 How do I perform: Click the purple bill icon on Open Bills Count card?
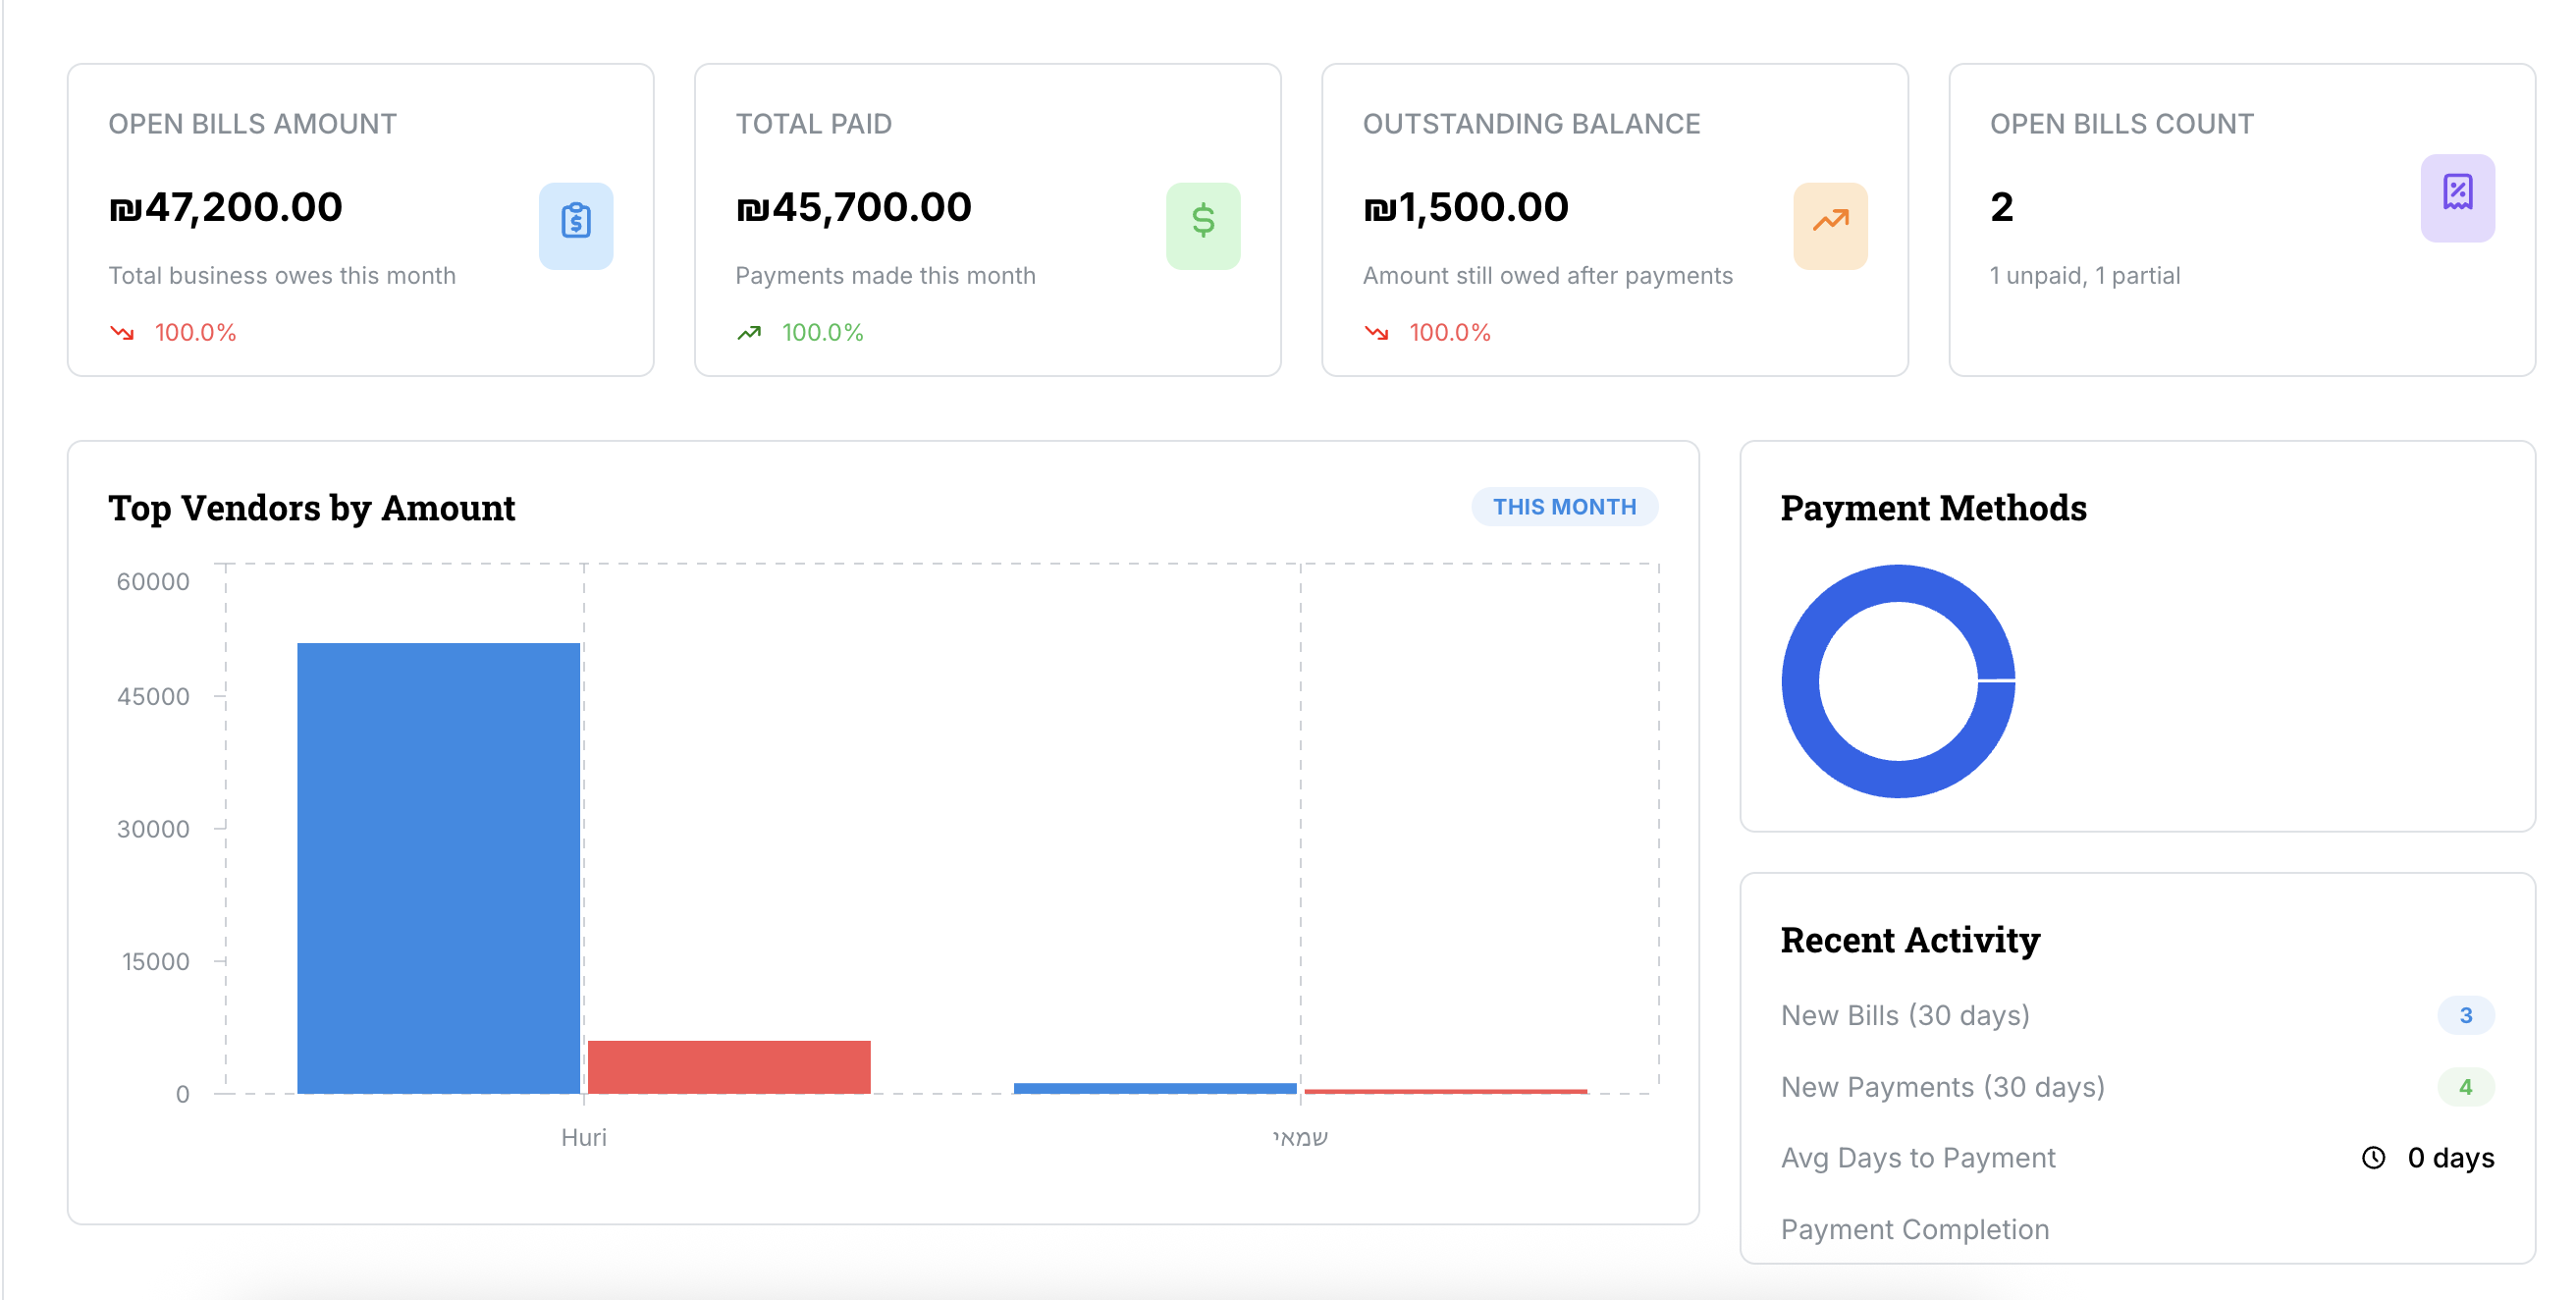tap(2457, 198)
